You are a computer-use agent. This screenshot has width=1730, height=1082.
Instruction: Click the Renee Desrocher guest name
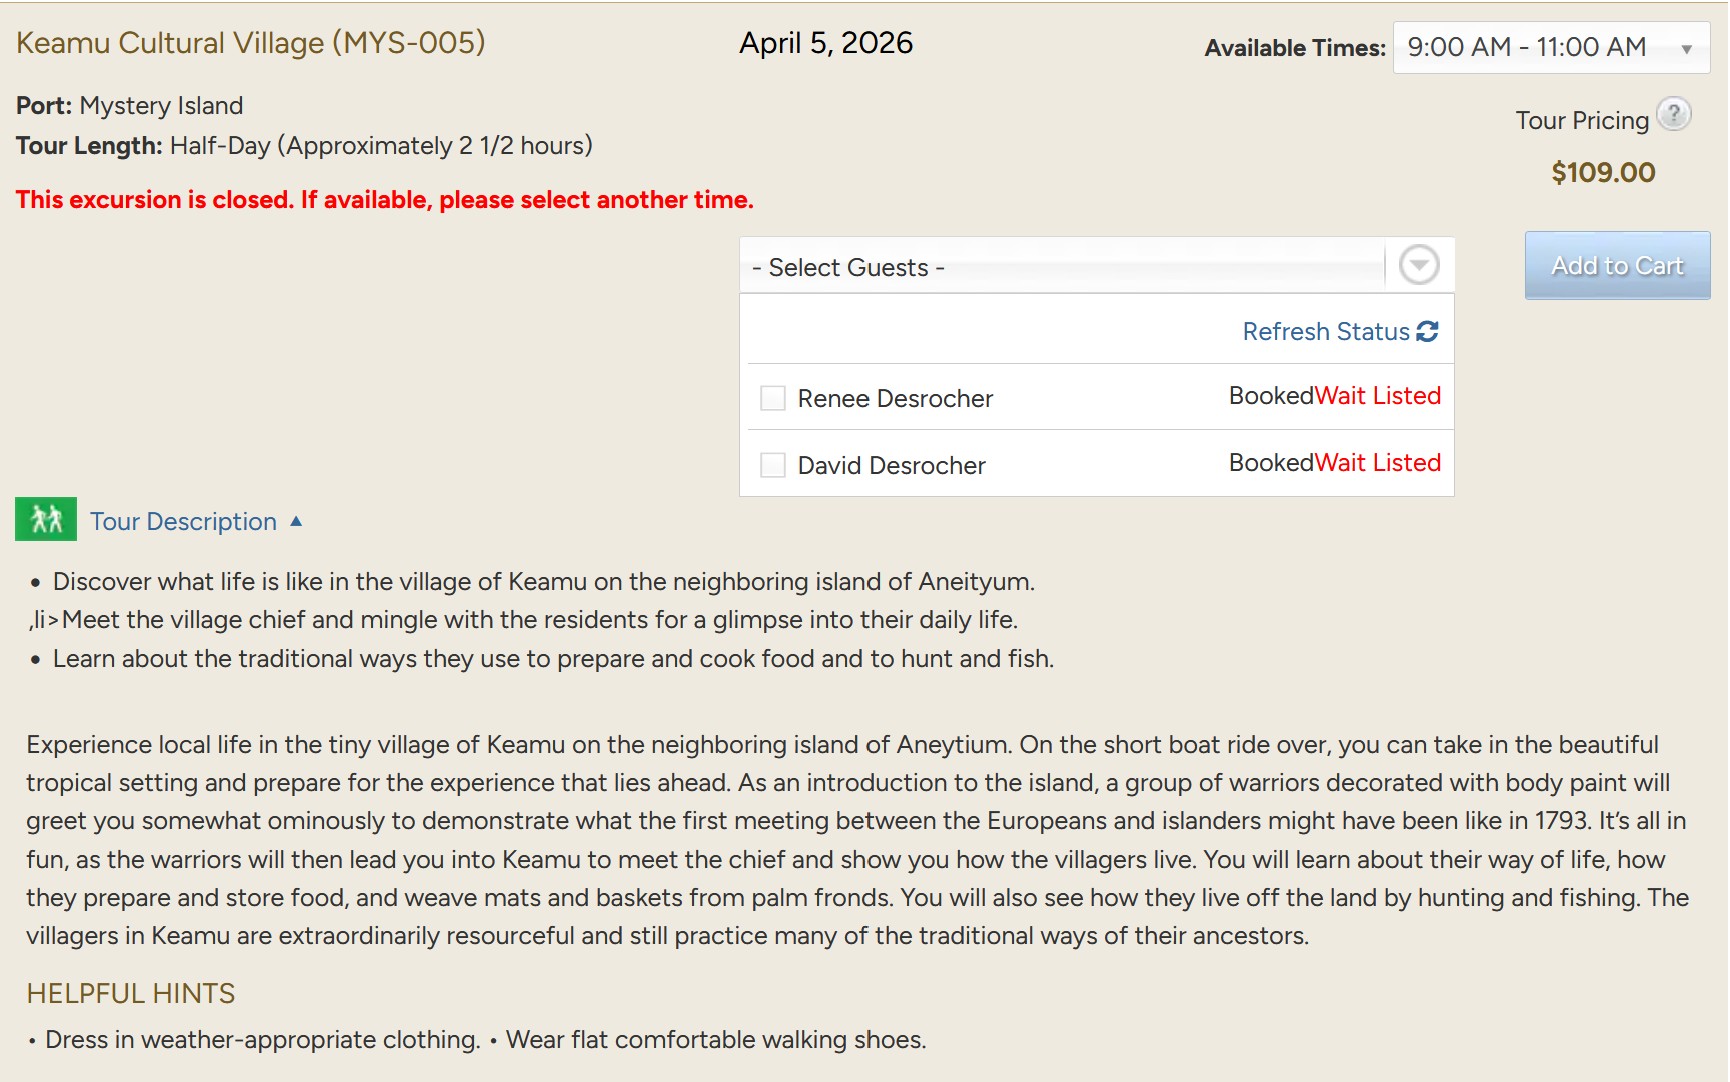tap(895, 399)
